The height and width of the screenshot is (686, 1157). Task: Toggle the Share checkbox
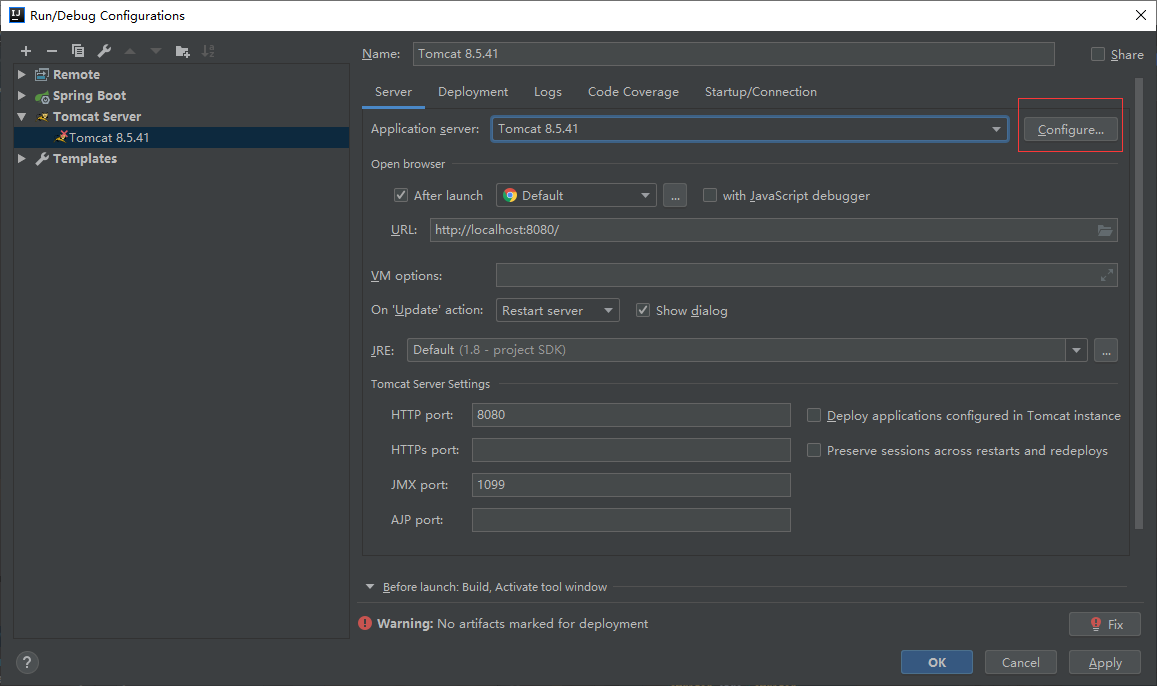click(x=1098, y=54)
